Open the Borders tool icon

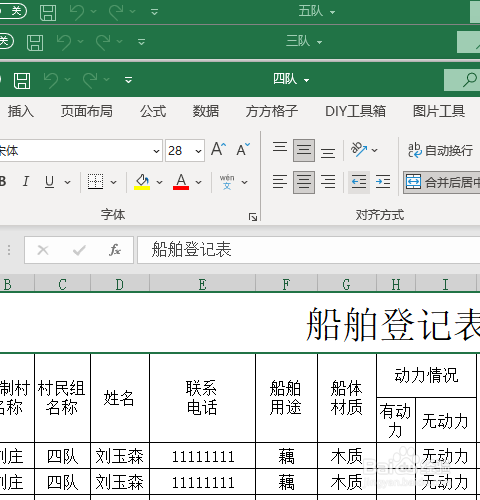click(x=95, y=182)
